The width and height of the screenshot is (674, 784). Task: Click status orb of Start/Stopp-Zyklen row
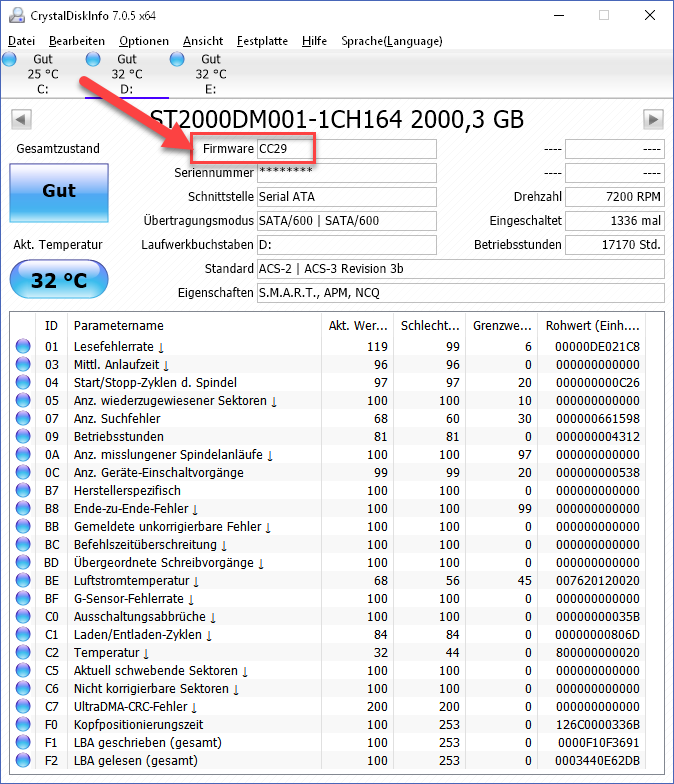(23, 382)
